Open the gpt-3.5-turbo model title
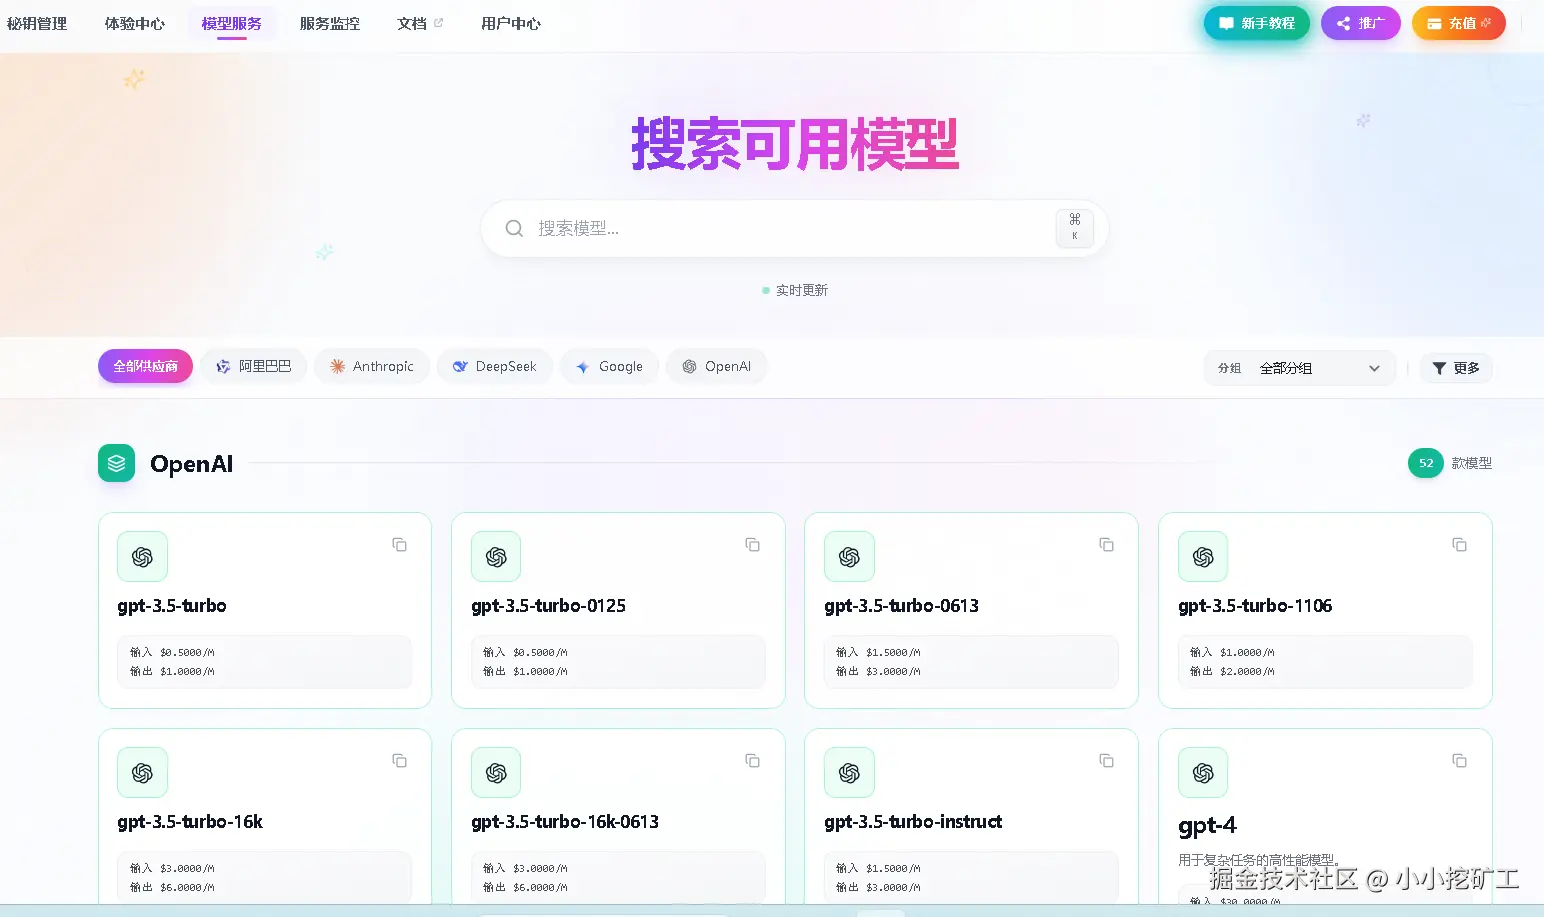The image size is (1544, 917). pyautogui.click(x=172, y=606)
